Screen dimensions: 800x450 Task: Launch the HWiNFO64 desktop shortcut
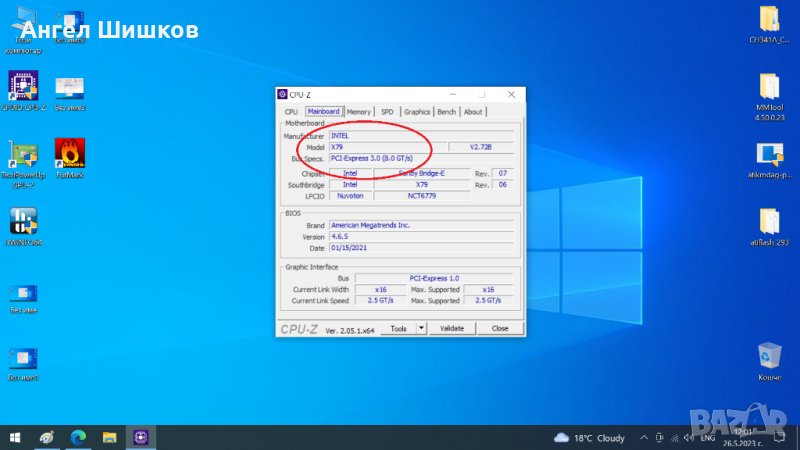(x=23, y=221)
